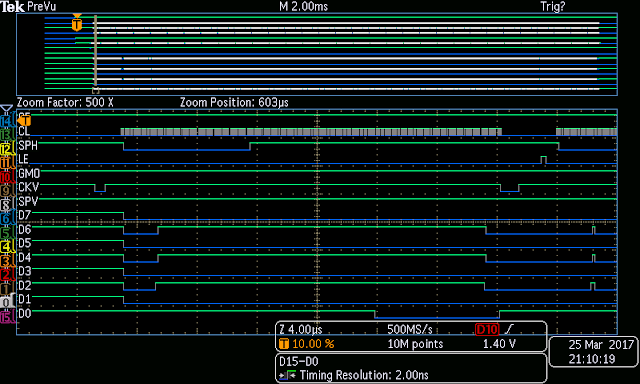
Task: Click the orange trigger position marker in overview
Action: click(77, 23)
